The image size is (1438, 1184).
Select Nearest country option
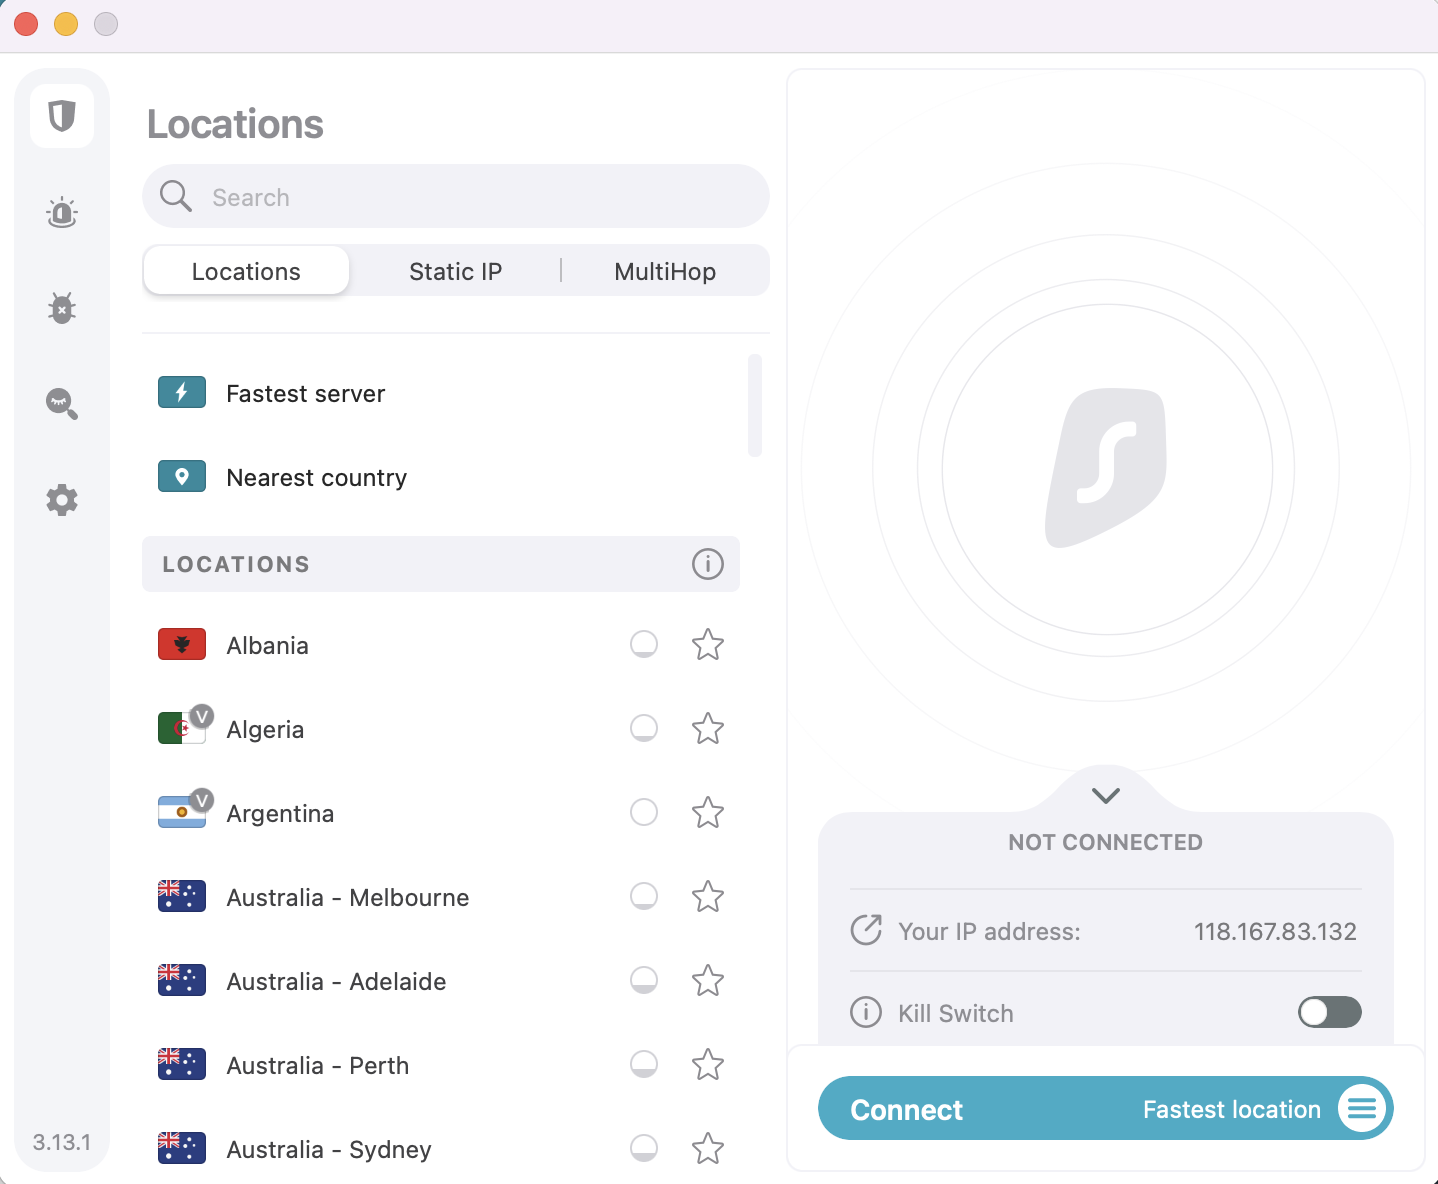click(x=442, y=477)
